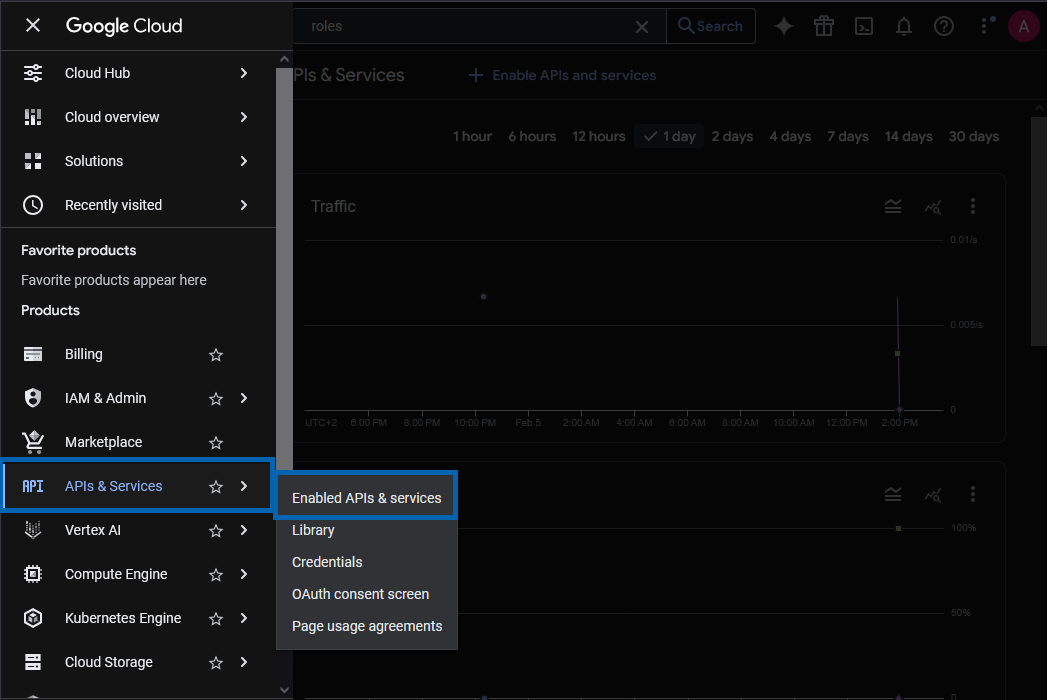1048x700 pixels.
Task: Expand Recently visited submenu arrow
Action: pos(244,205)
